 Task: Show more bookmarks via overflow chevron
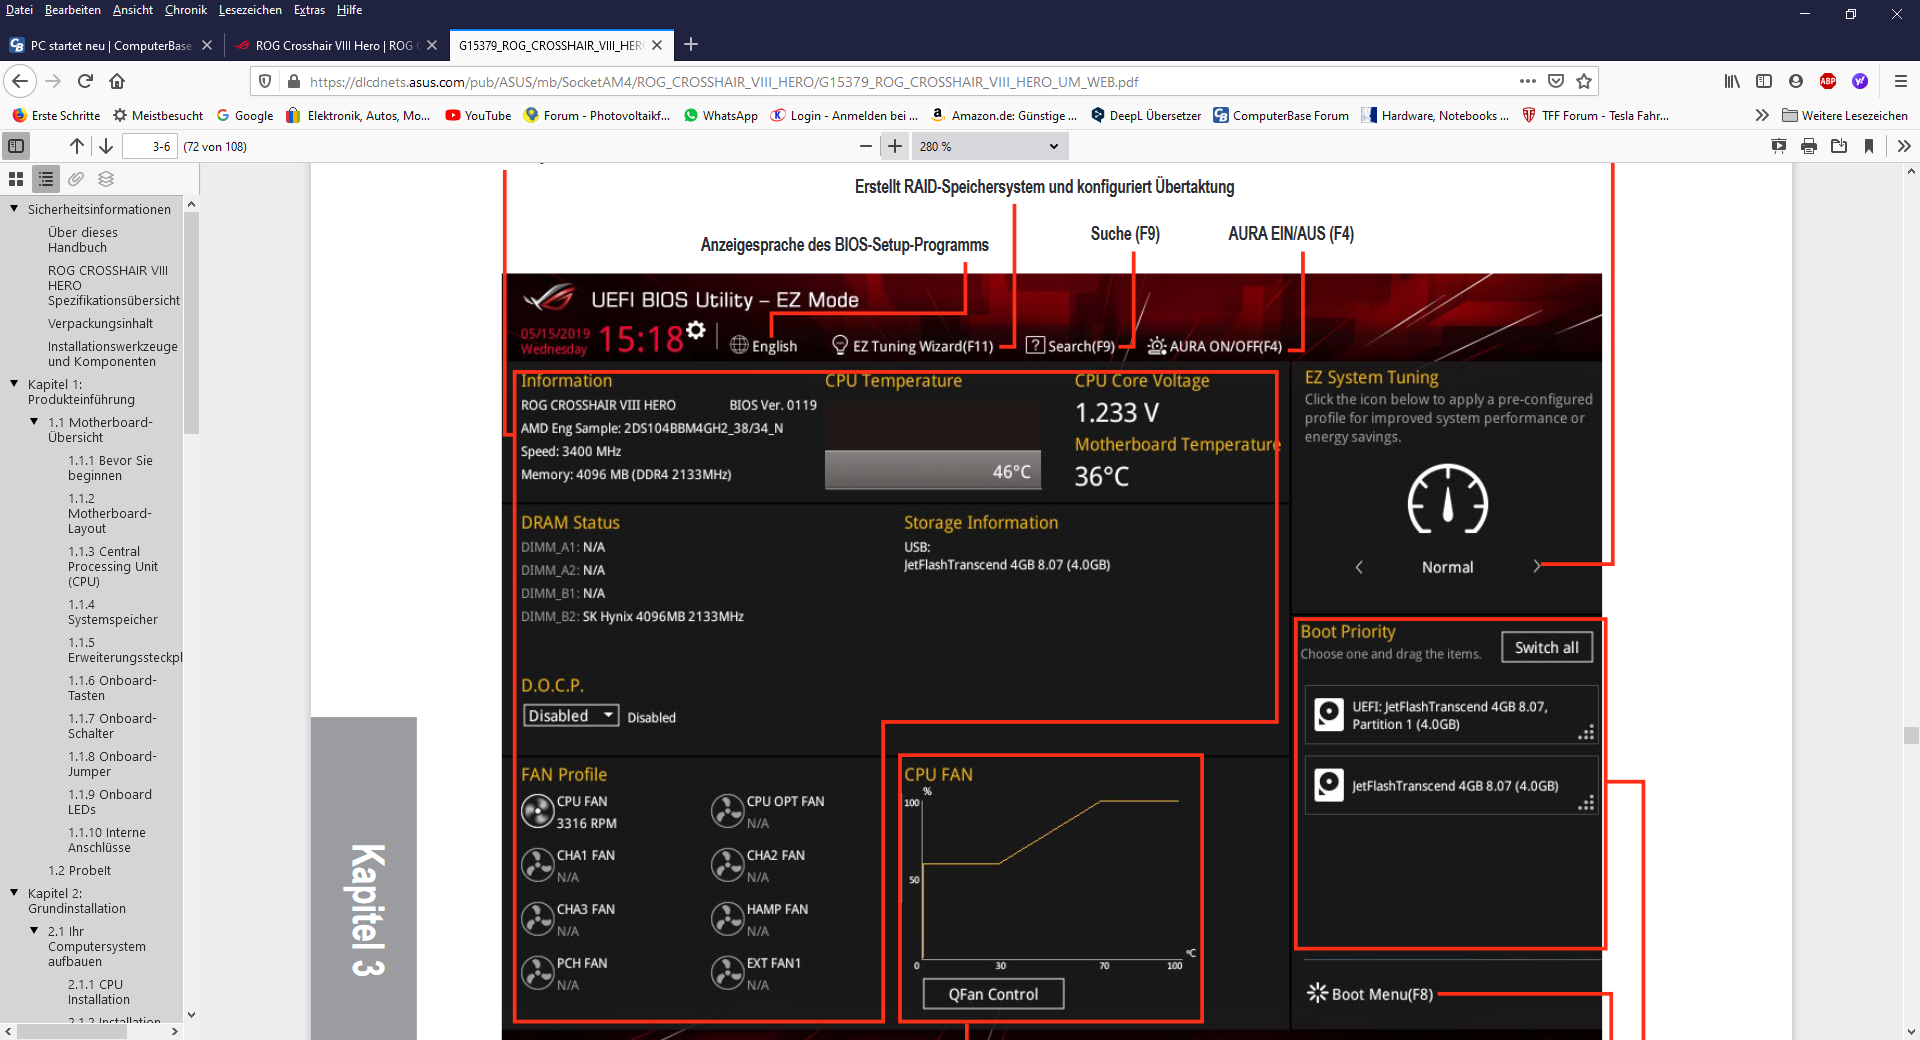pos(1762,115)
